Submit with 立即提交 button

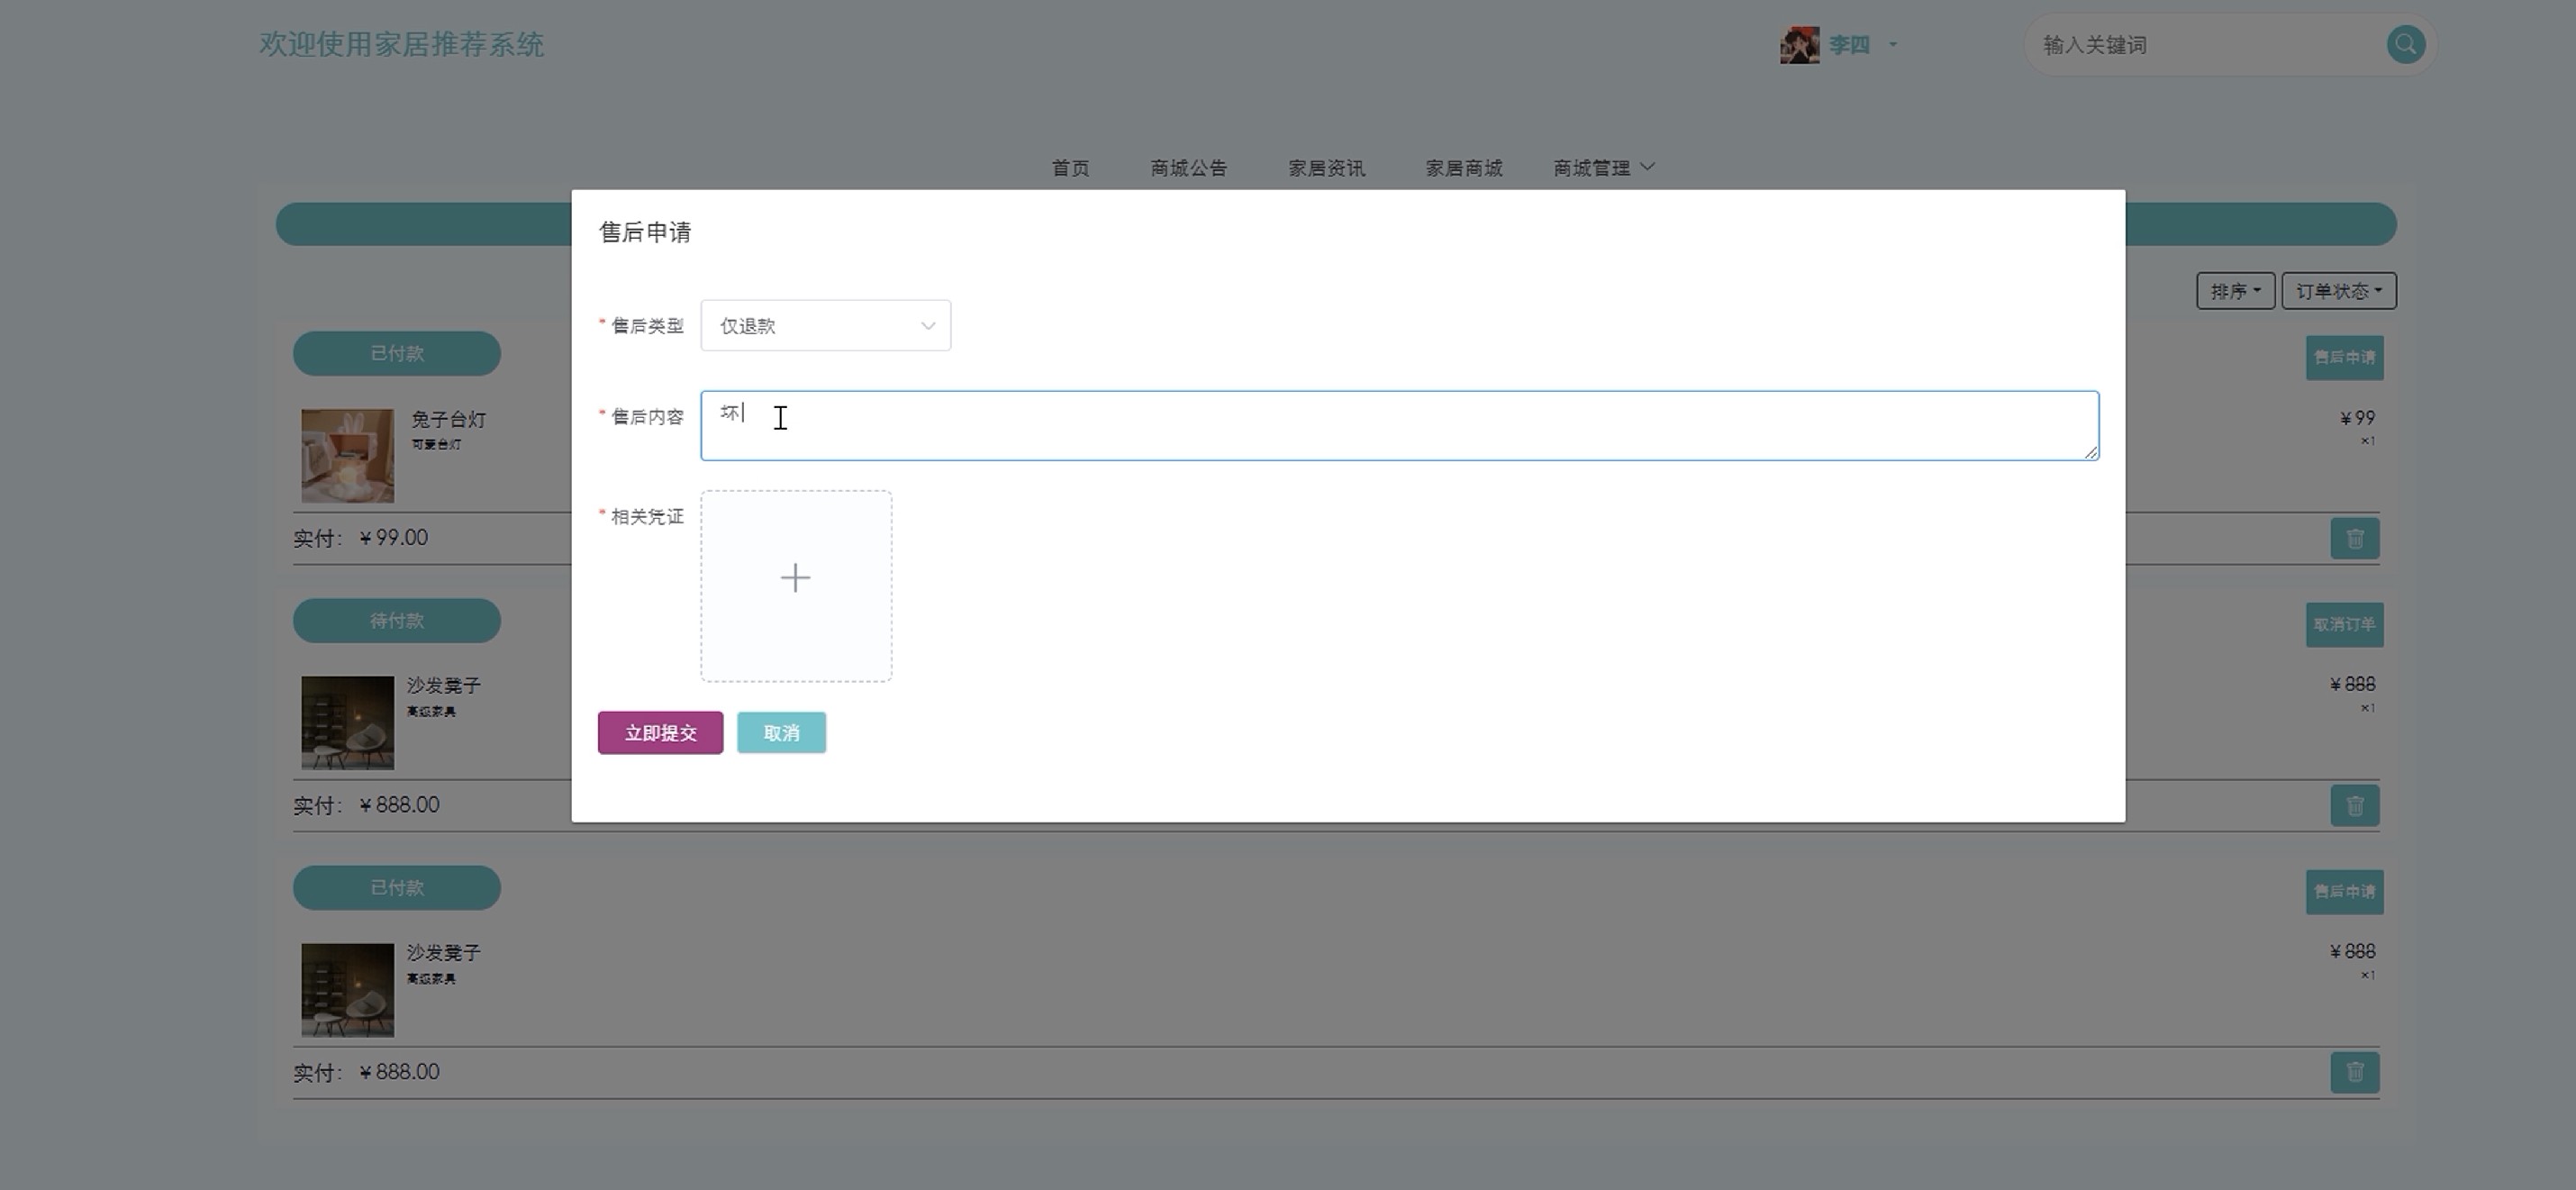pos(660,733)
